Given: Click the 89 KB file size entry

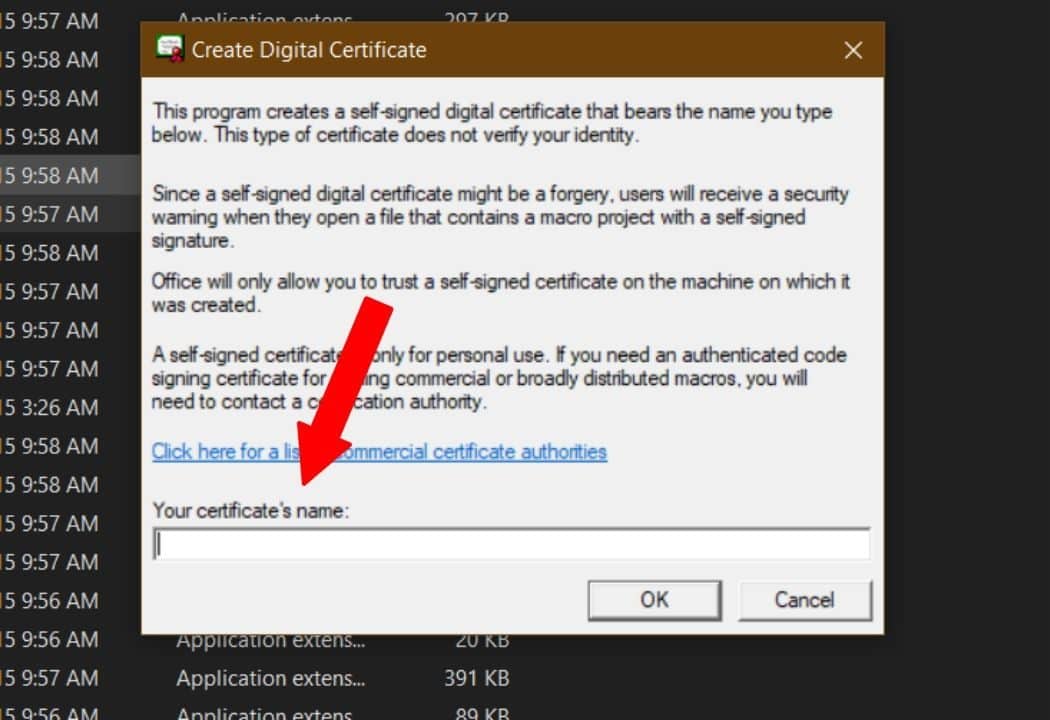Looking at the screenshot, I should 482,714.
